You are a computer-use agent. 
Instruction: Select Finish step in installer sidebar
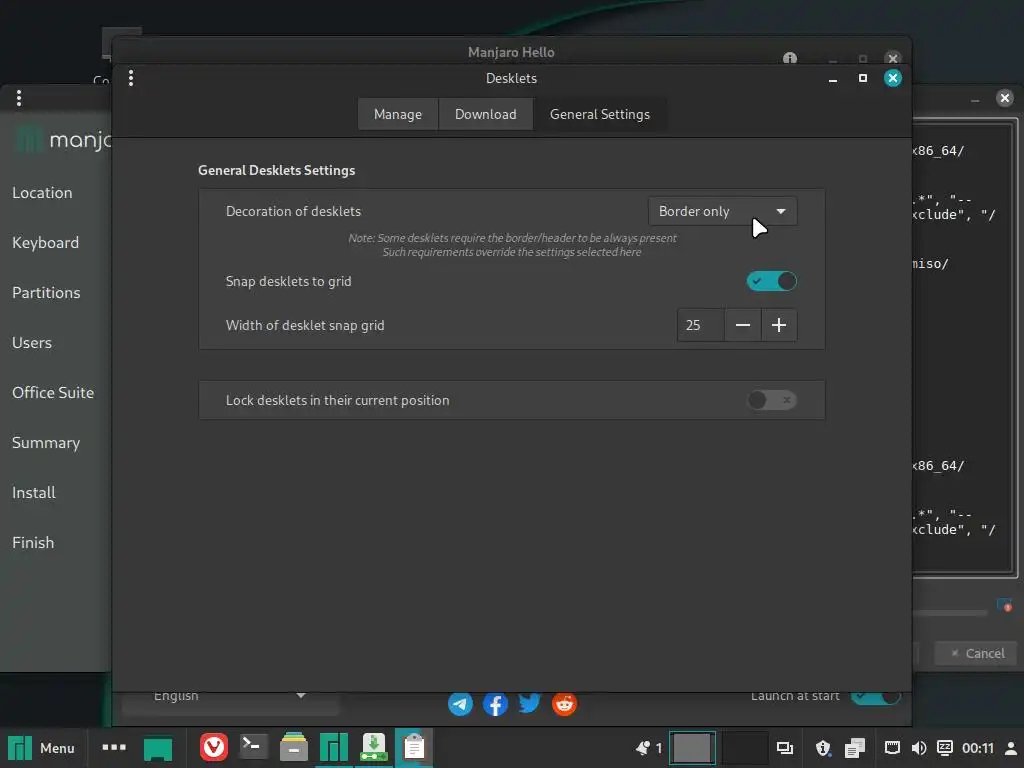pyautogui.click(x=33, y=543)
